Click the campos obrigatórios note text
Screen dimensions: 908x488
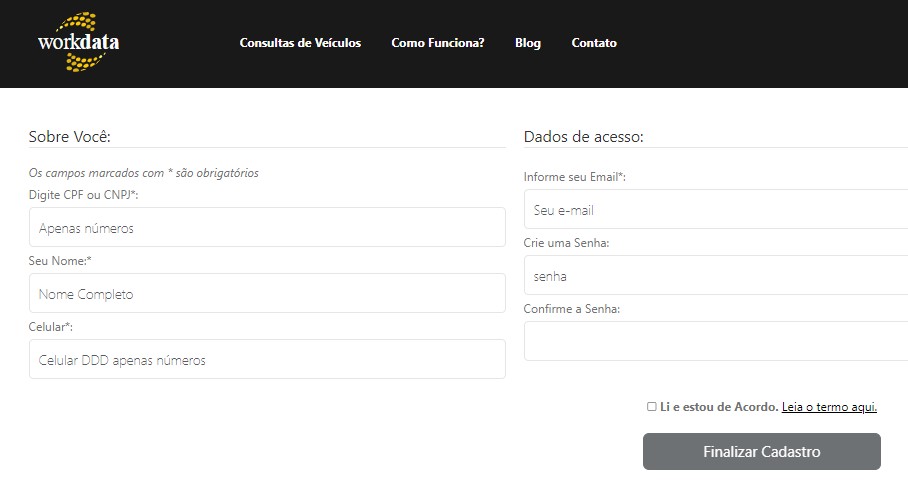pyautogui.click(x=144, y=173)
